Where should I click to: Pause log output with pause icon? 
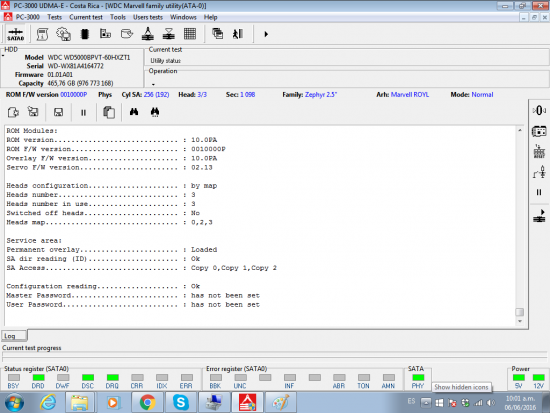coord(83,113)
